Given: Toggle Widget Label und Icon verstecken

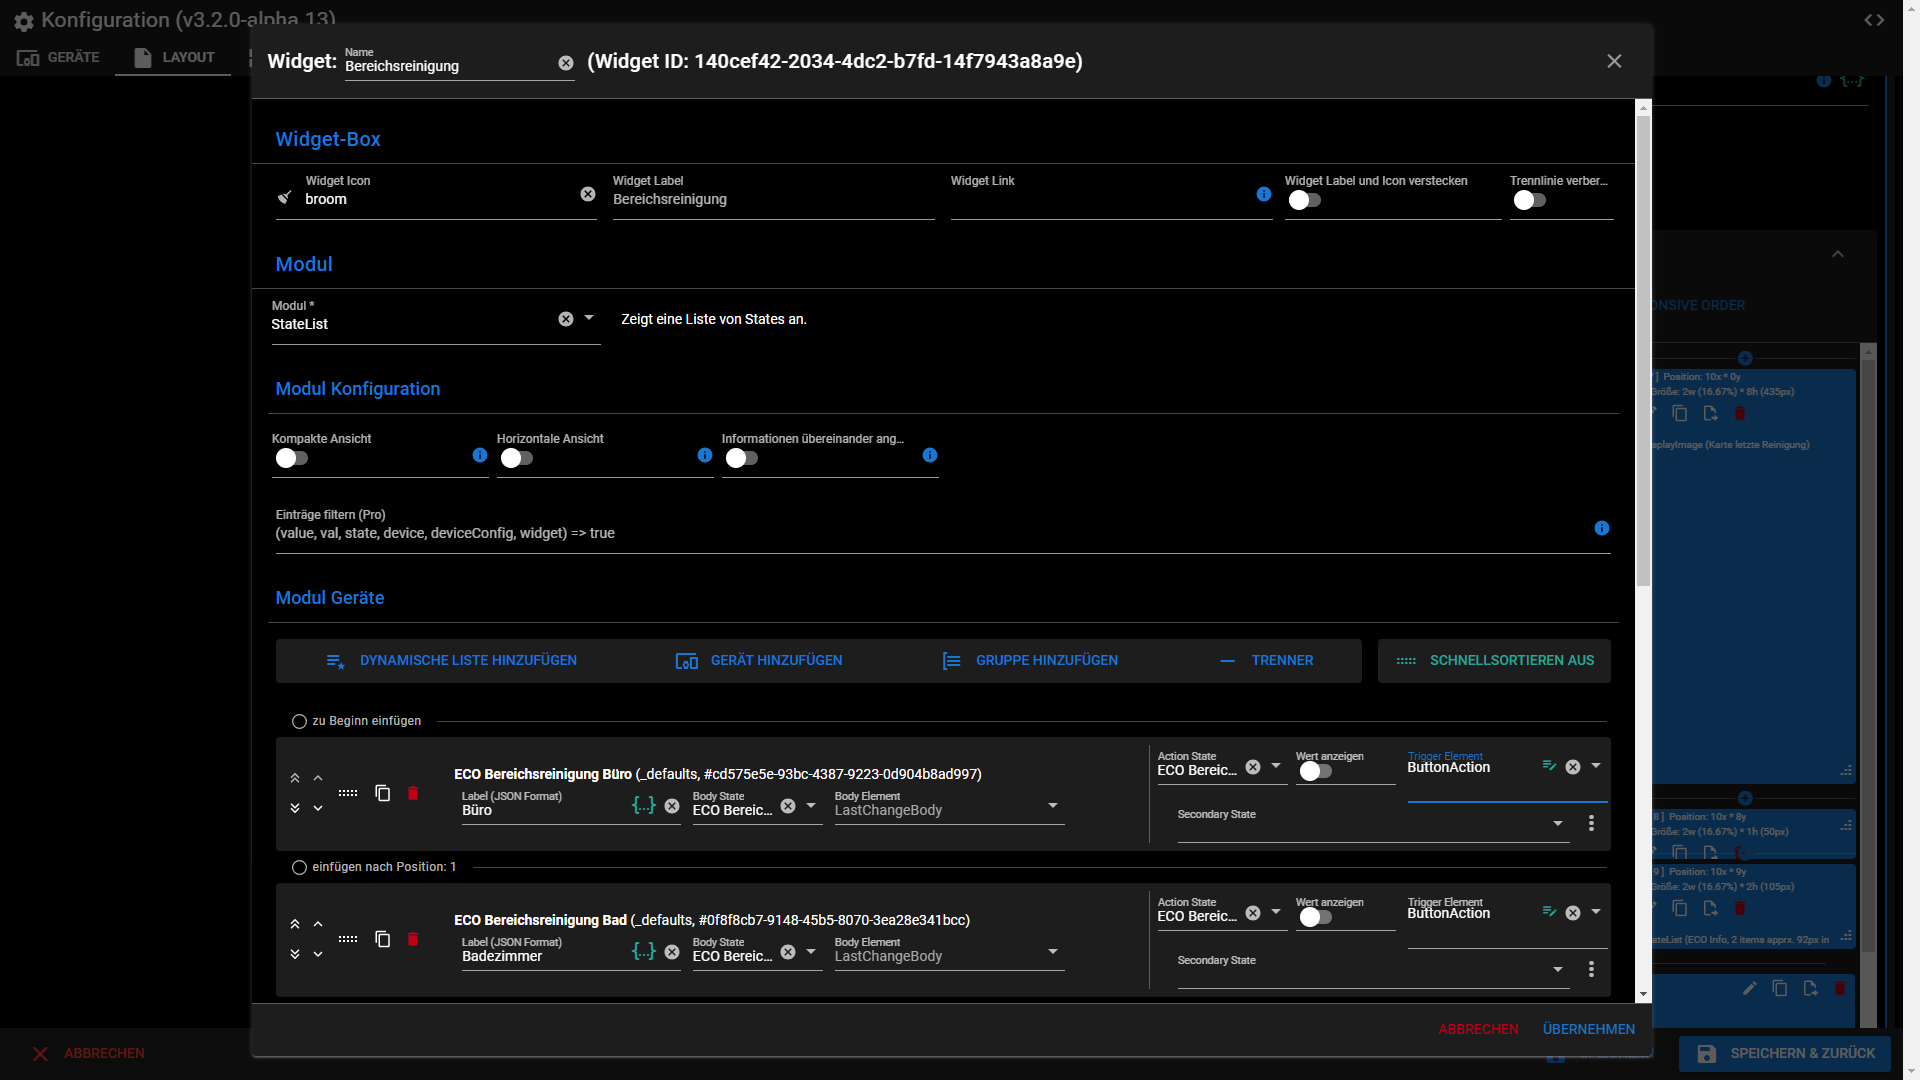Looking at the screenshot, I should 1304,200.
